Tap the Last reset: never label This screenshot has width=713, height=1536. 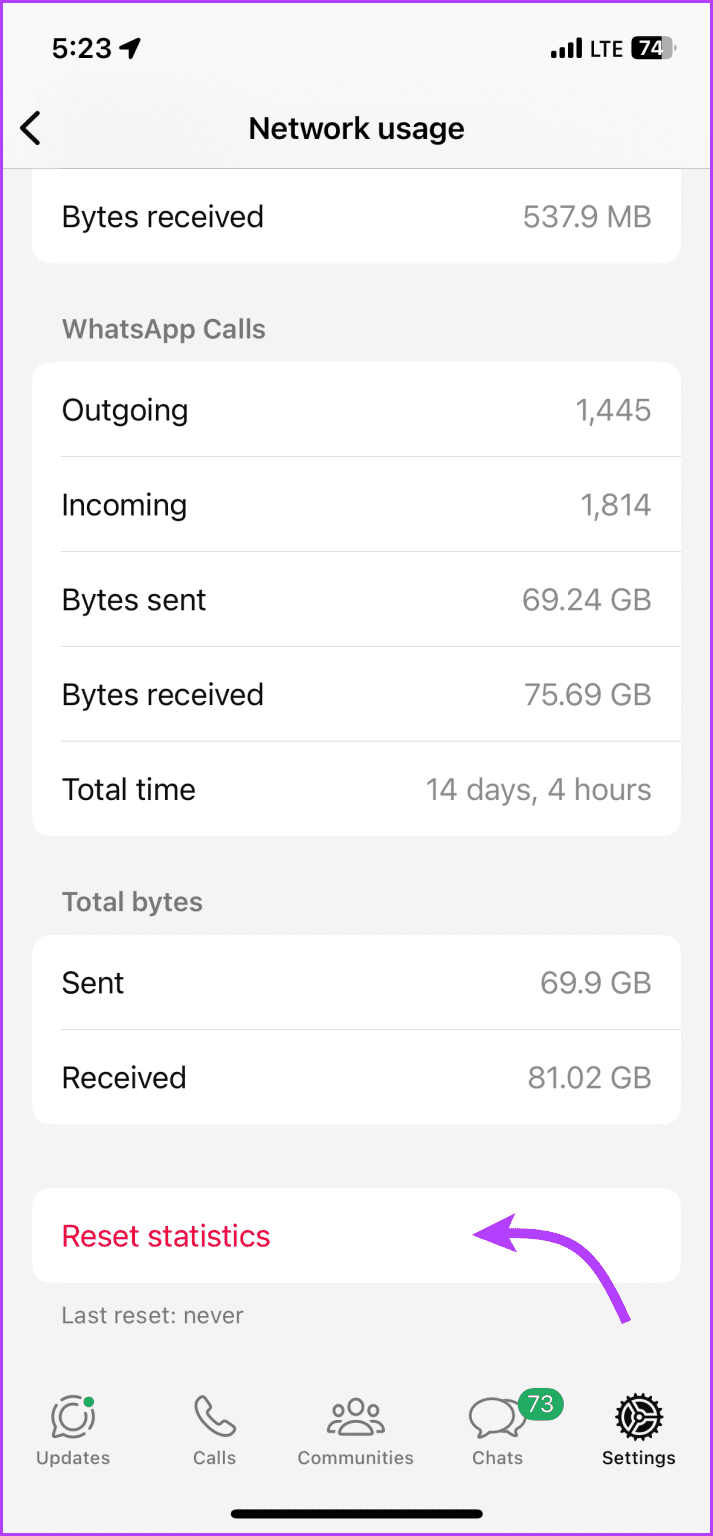click(152, 1315)
